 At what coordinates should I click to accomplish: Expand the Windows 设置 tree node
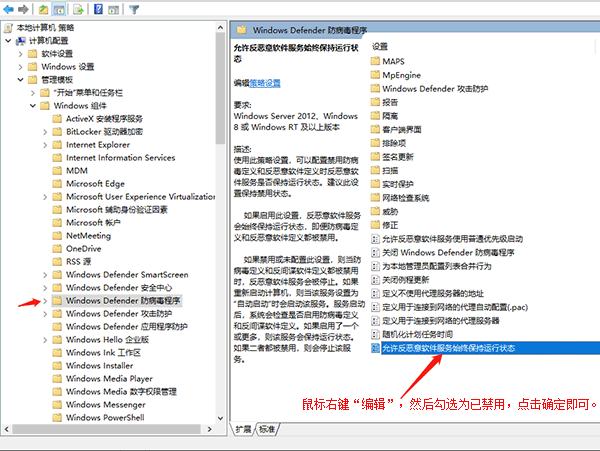(20, 67)
